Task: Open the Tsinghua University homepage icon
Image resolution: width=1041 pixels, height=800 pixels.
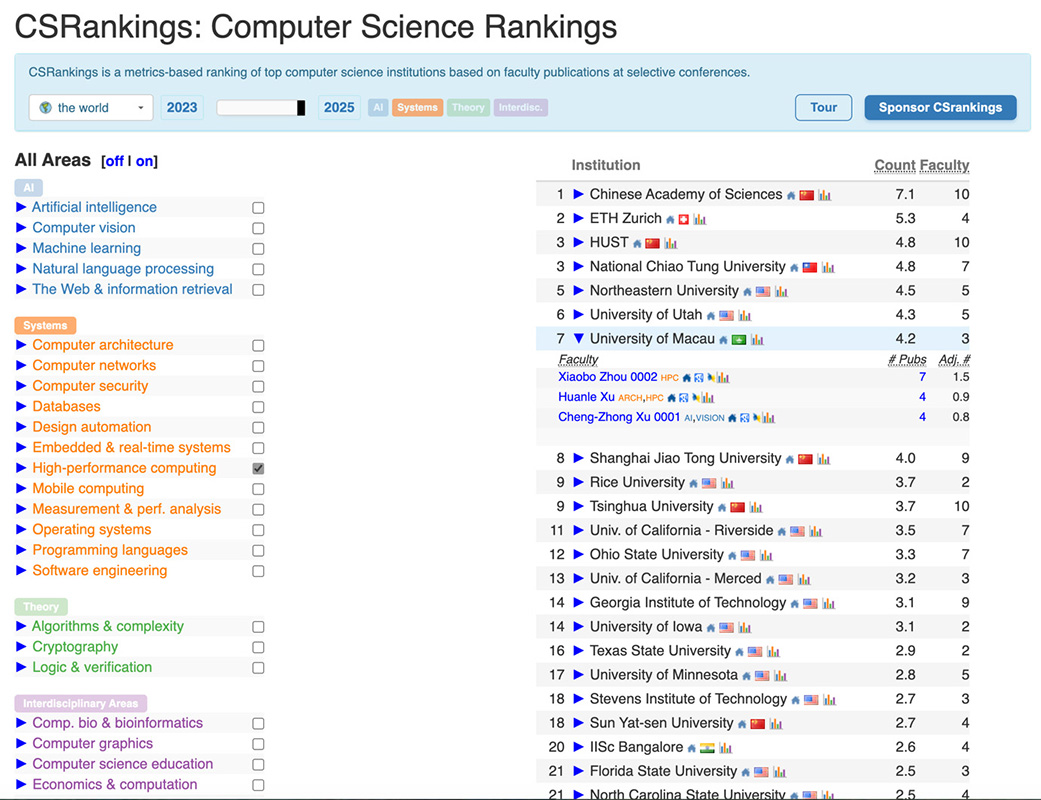Action: click(x=722, y=507)
